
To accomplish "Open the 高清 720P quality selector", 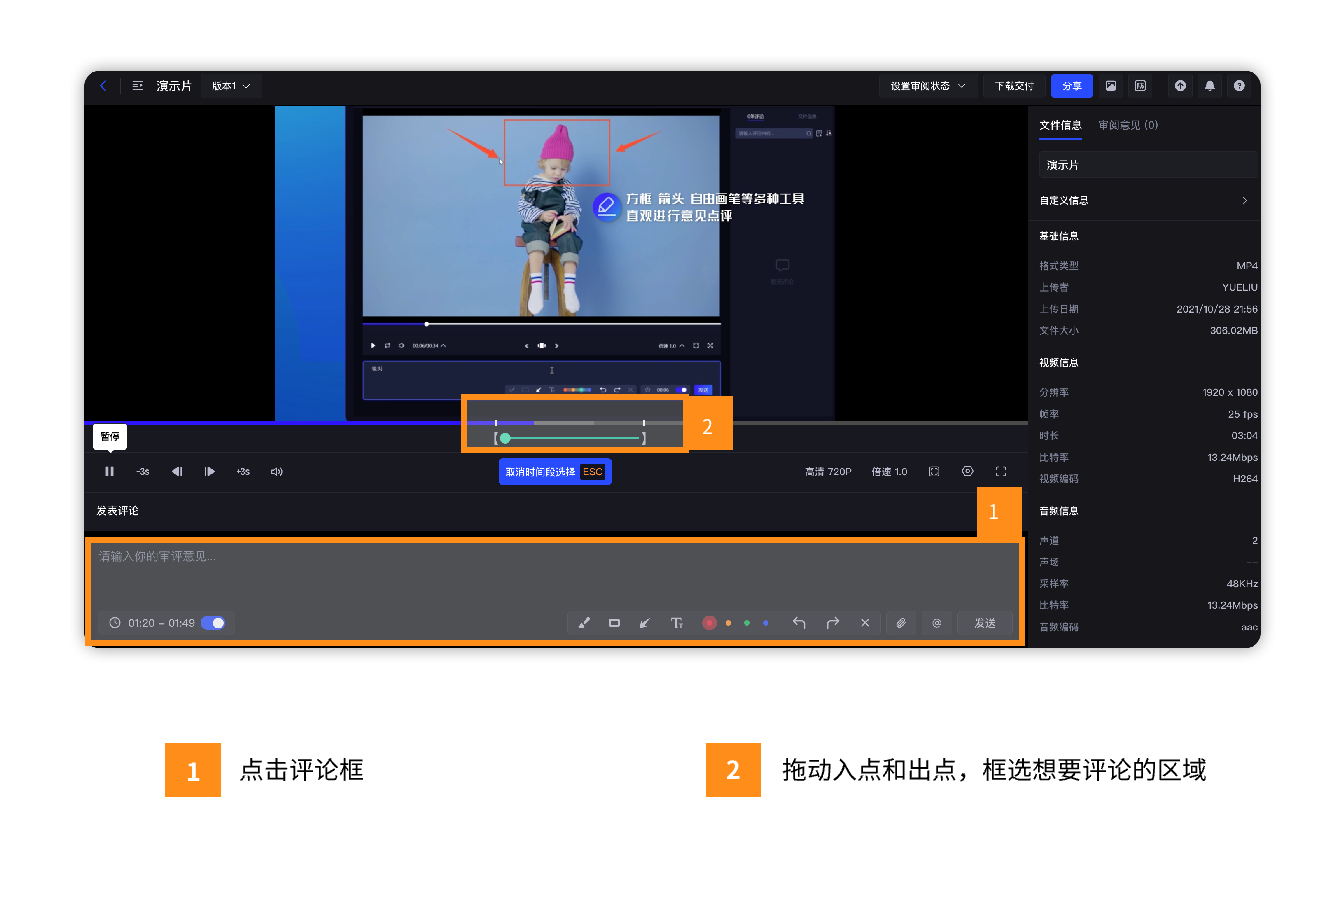I will [x=828, y=472].
